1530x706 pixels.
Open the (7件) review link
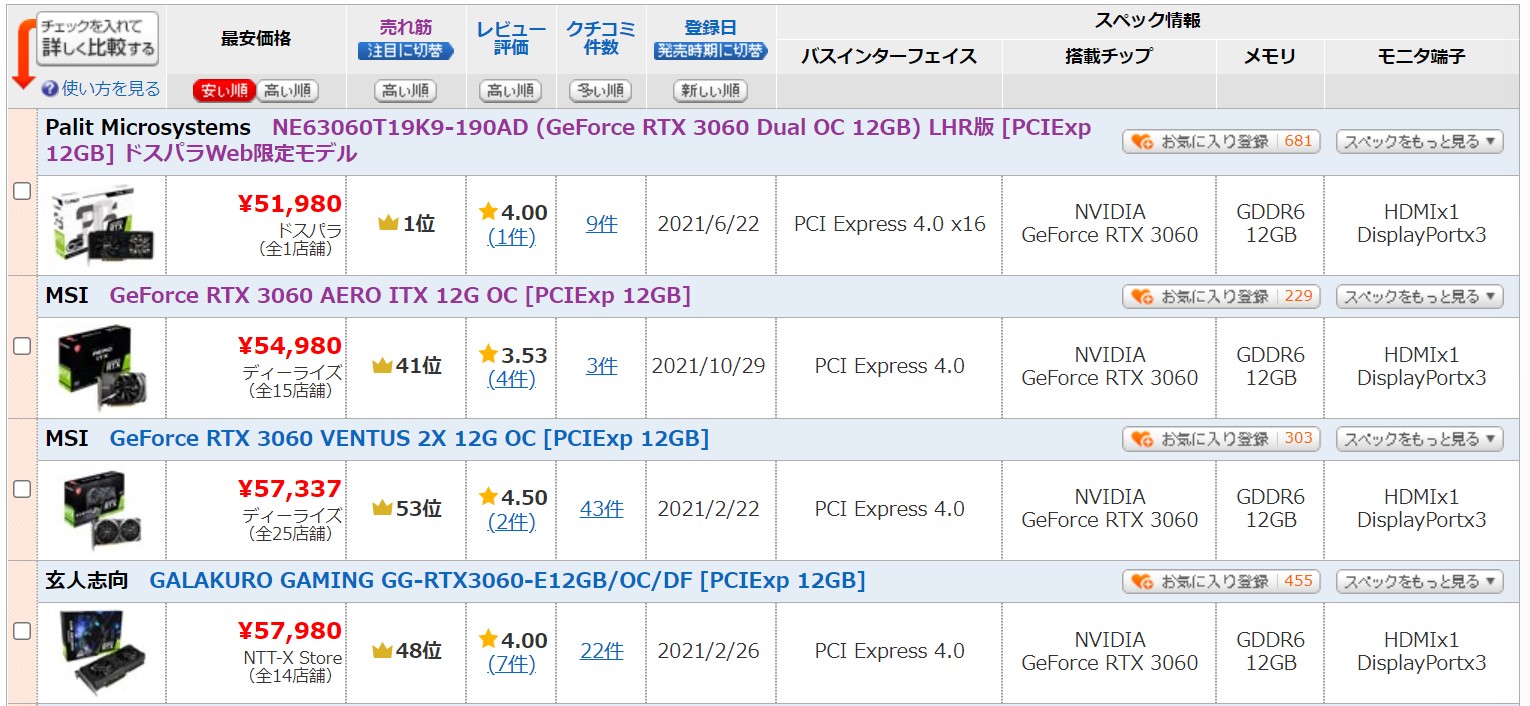point(512,664)
